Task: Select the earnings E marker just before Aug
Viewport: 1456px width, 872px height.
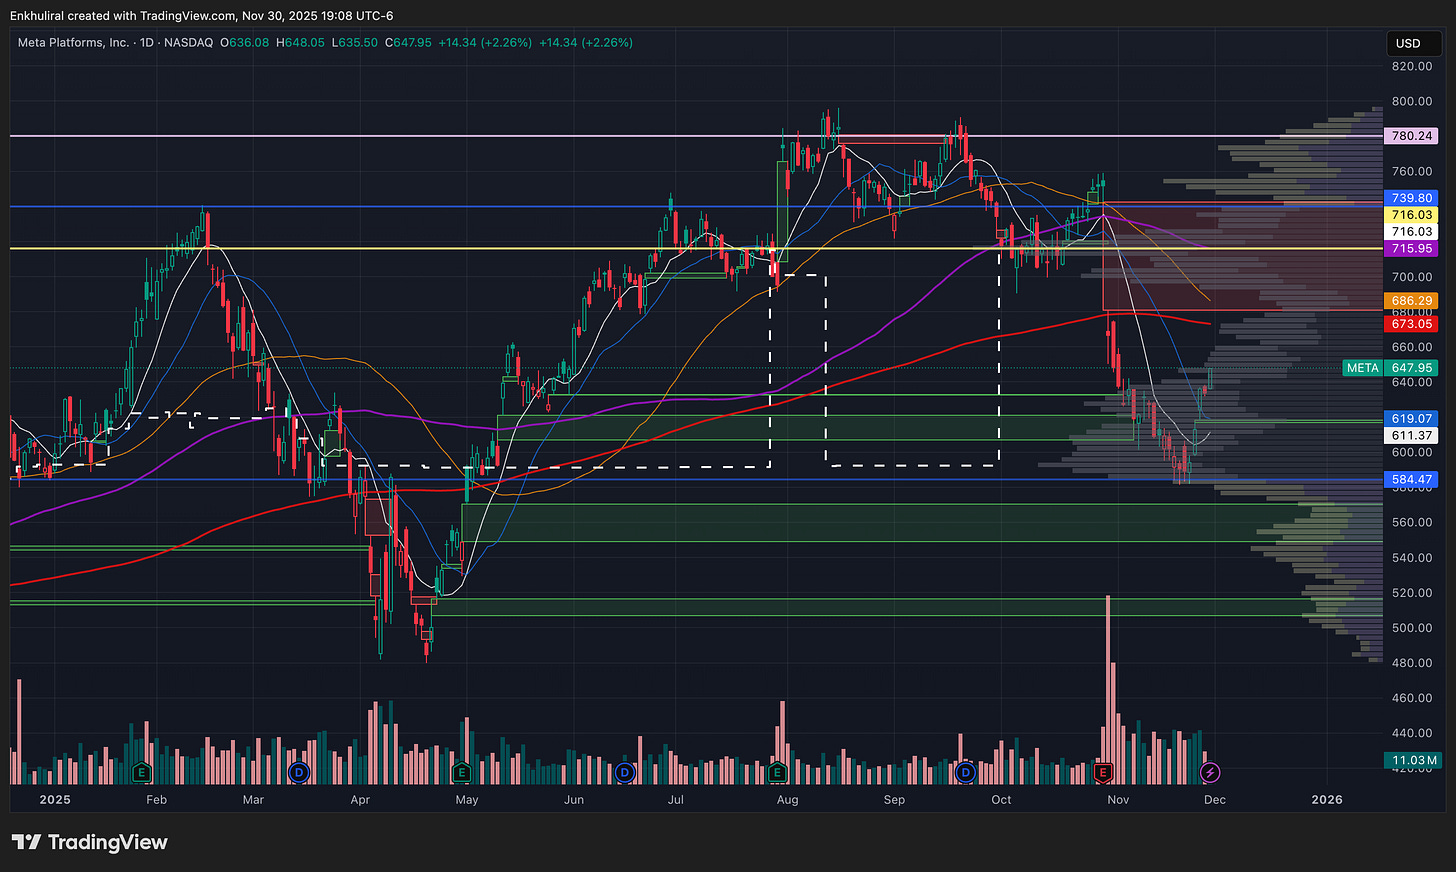Action: pyautogui.click(x=778, y=772)
